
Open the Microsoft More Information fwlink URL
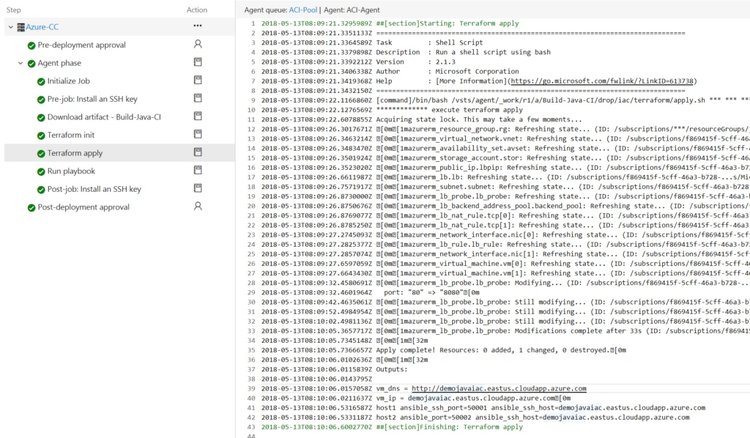(x=602, y=81)
